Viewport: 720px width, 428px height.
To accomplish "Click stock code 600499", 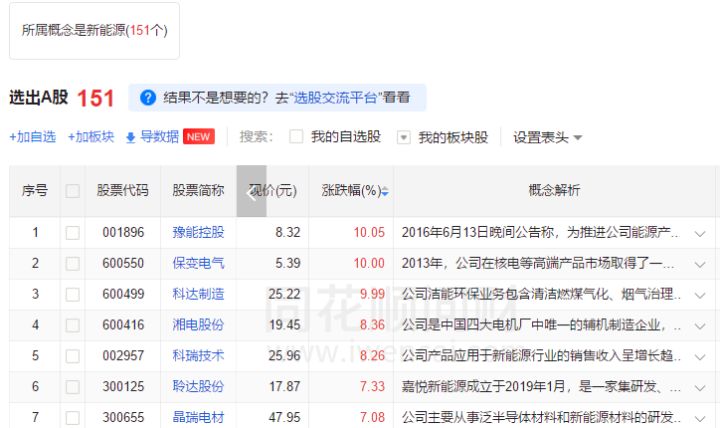I will [x=123, y=294].
